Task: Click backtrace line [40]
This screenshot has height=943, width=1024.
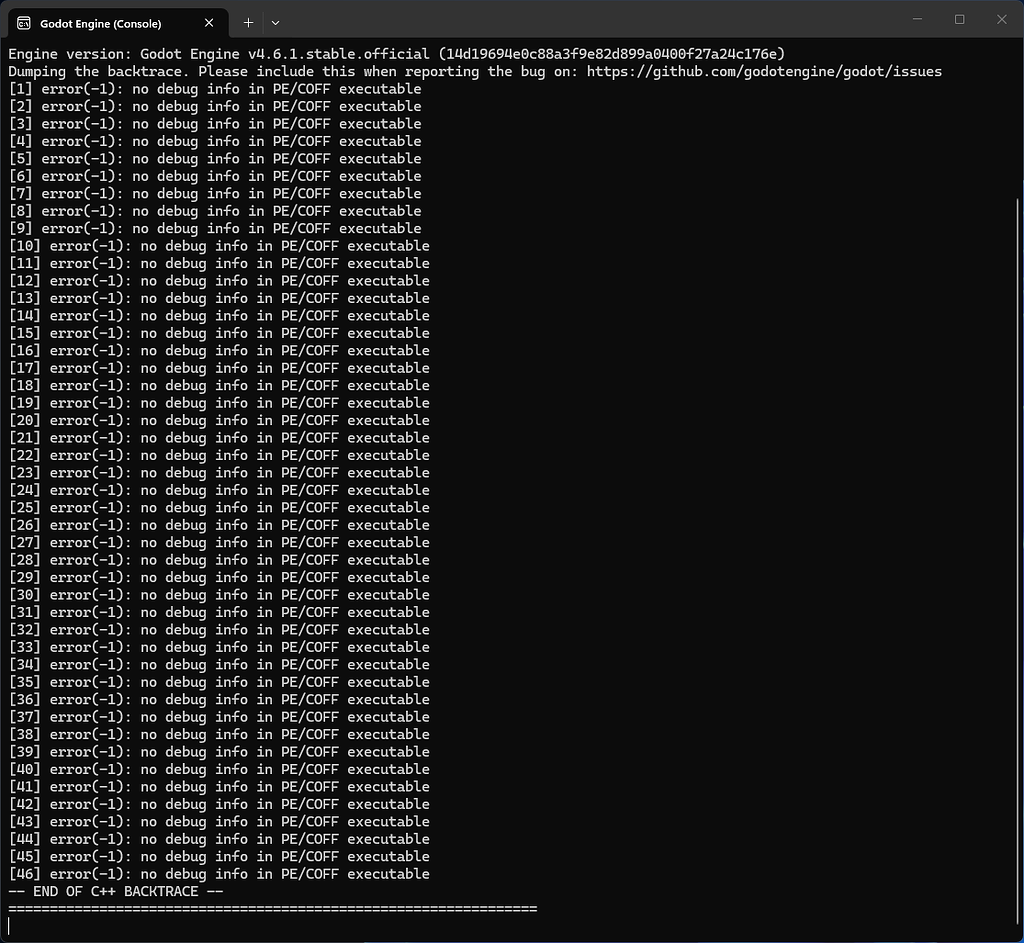Action: coord(219,770)
